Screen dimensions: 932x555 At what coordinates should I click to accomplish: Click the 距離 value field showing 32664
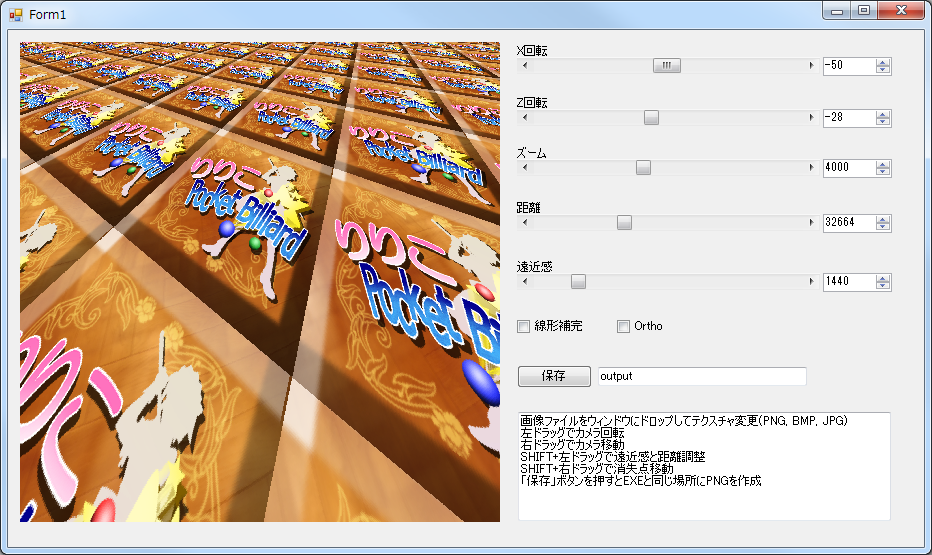[849, 223]
